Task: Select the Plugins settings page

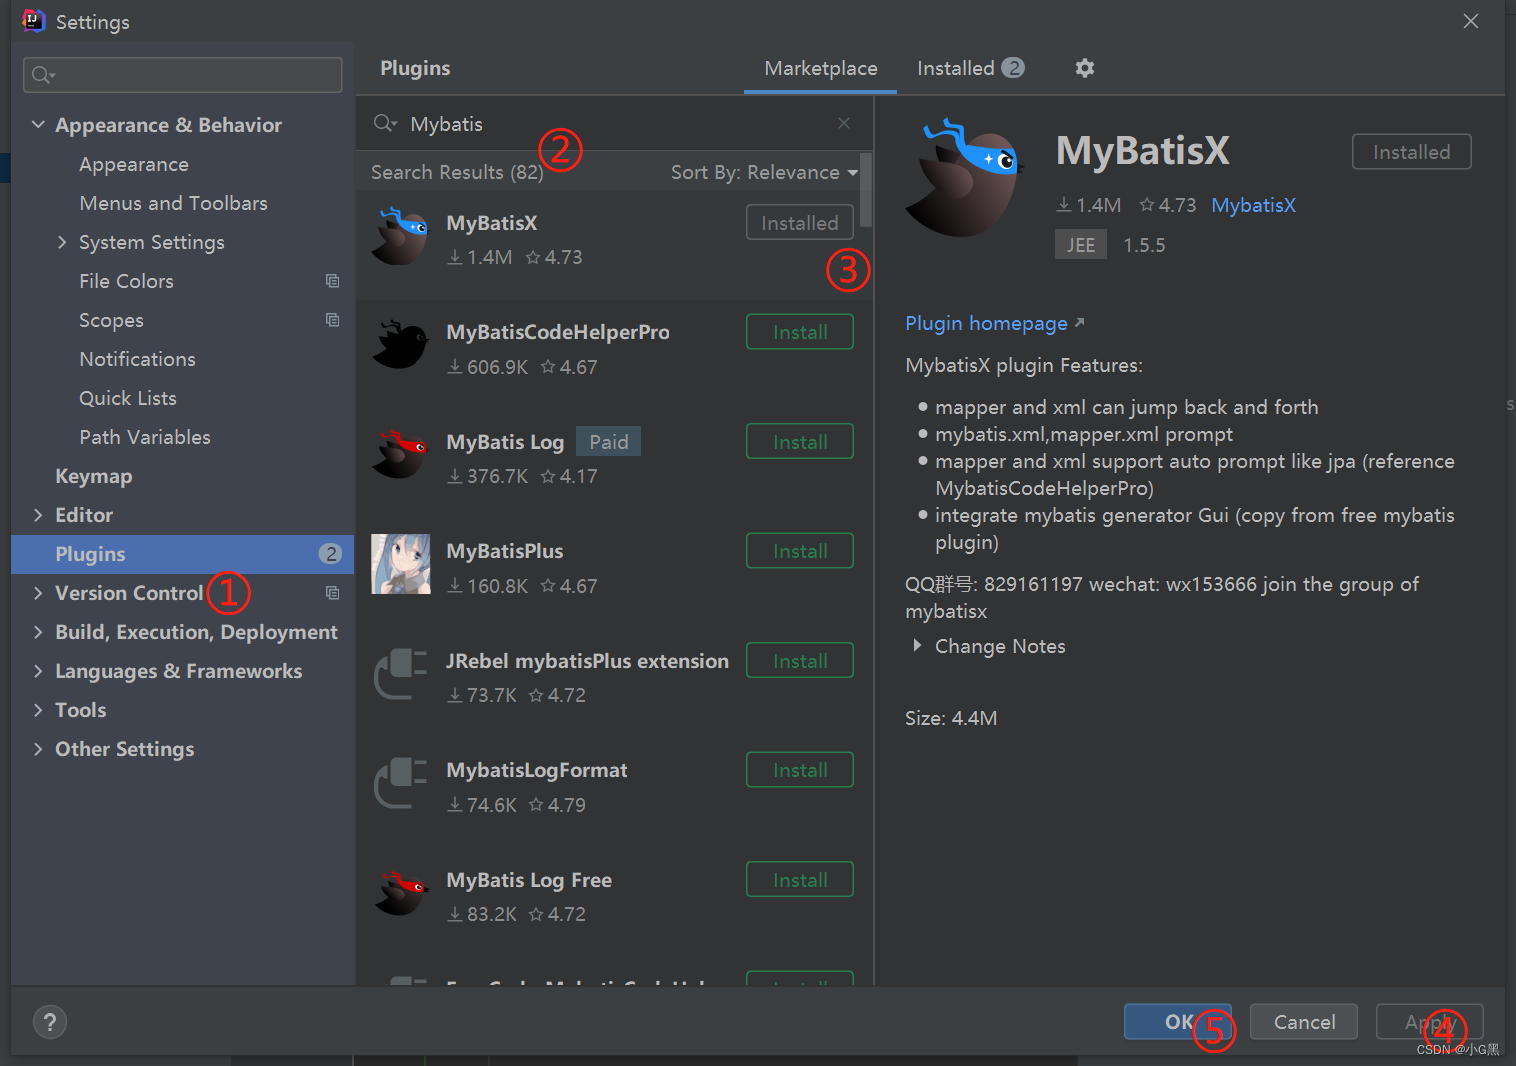Action: click(183, 554)
